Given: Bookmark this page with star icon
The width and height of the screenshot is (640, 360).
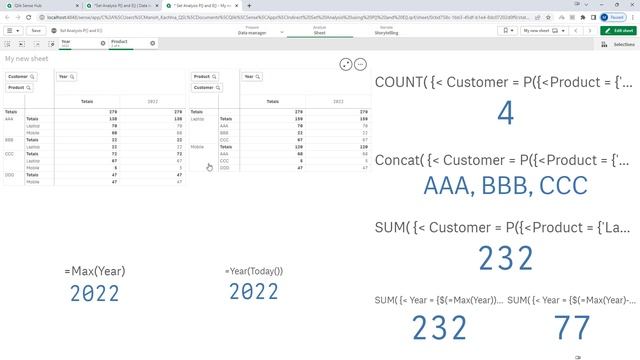Looking at the screenshot, I should click(548, 18).
